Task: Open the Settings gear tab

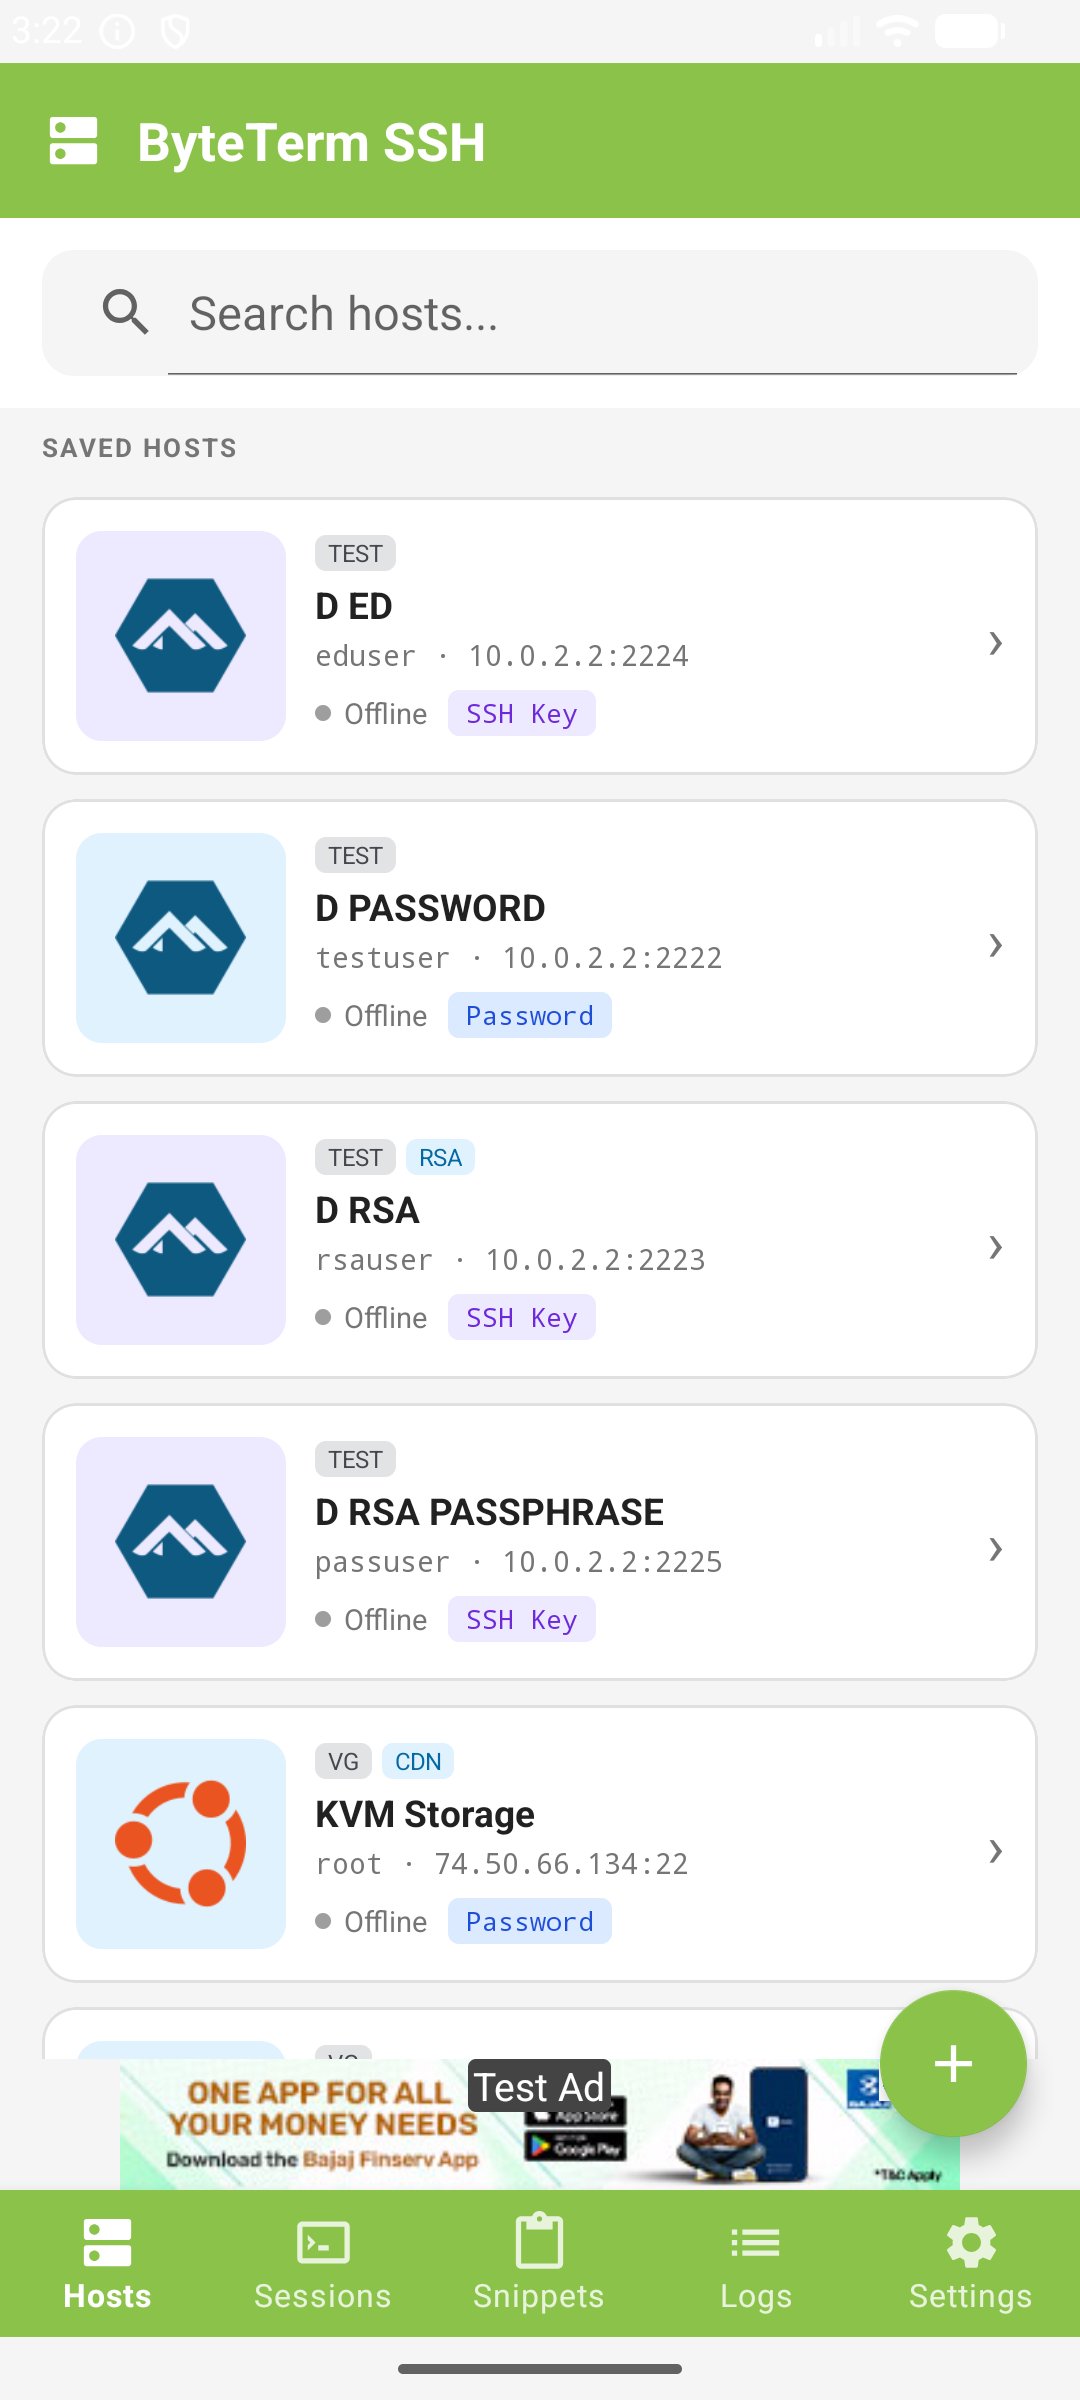Action: tap(970, 2264)
